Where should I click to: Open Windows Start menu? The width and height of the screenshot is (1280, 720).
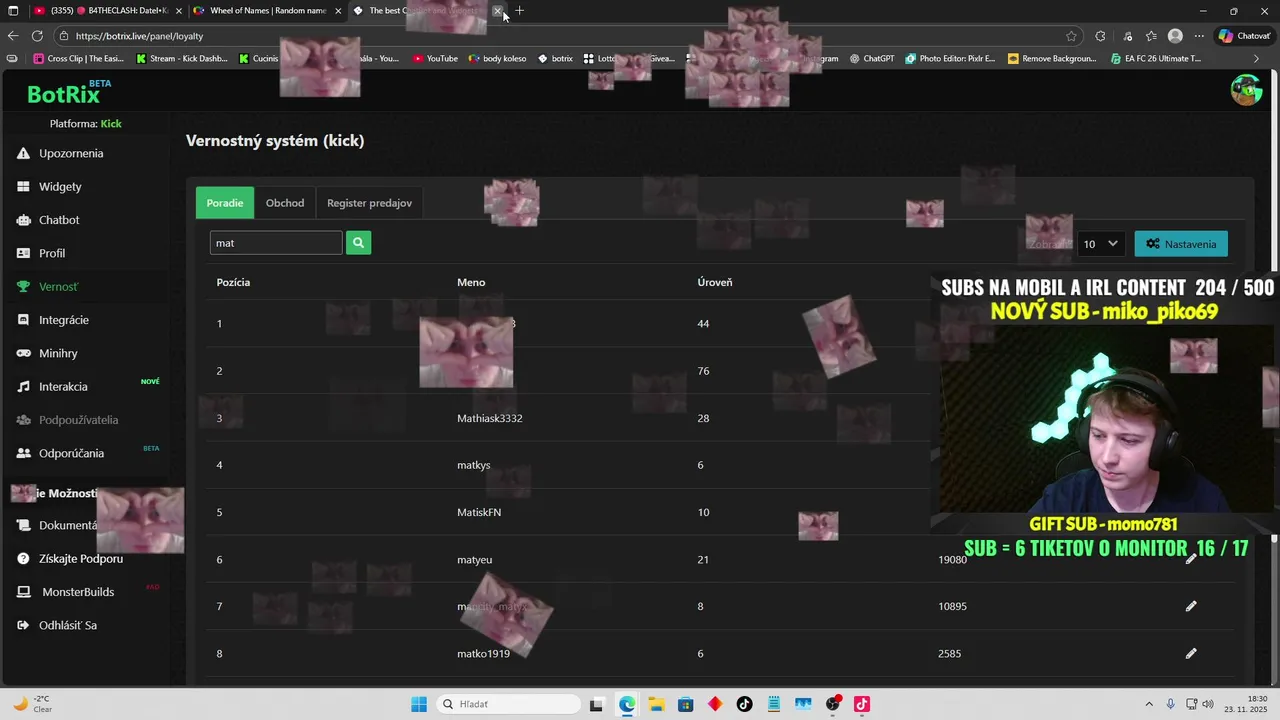point(419,704)
